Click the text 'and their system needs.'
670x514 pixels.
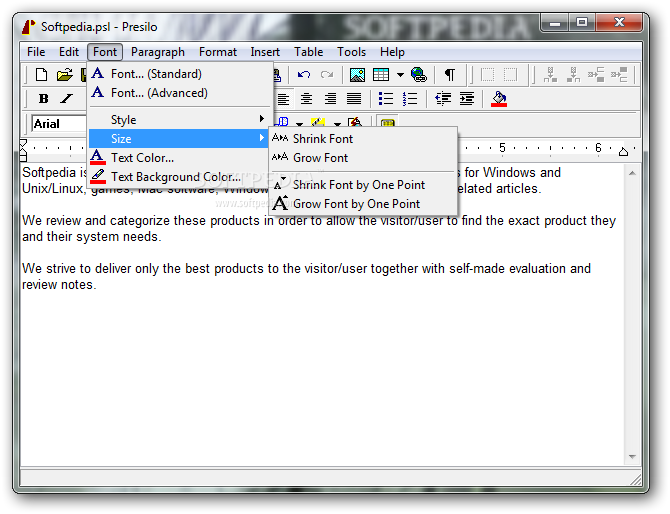[91, 236]
